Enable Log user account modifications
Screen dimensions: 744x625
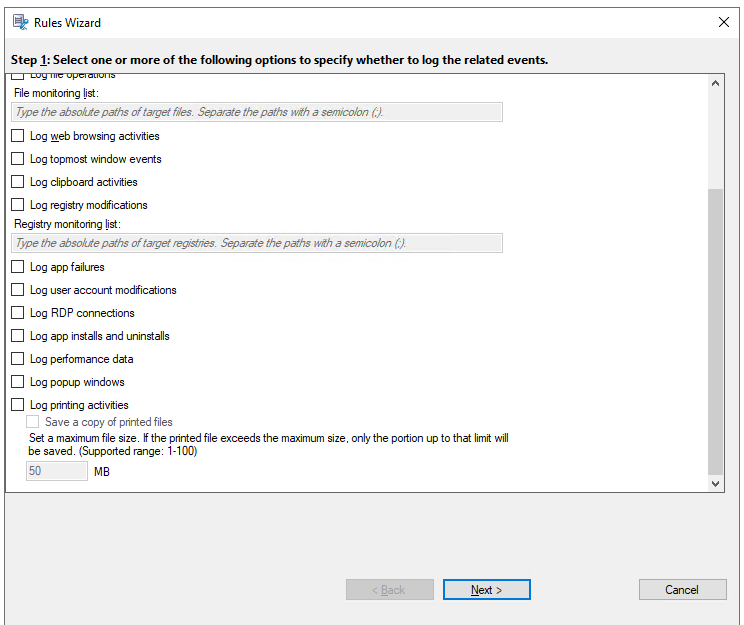coord(18,290)
